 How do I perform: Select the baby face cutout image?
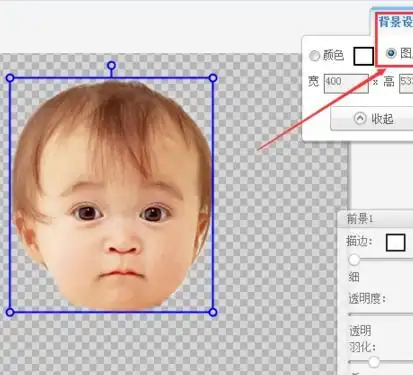[x=112, y=195]
